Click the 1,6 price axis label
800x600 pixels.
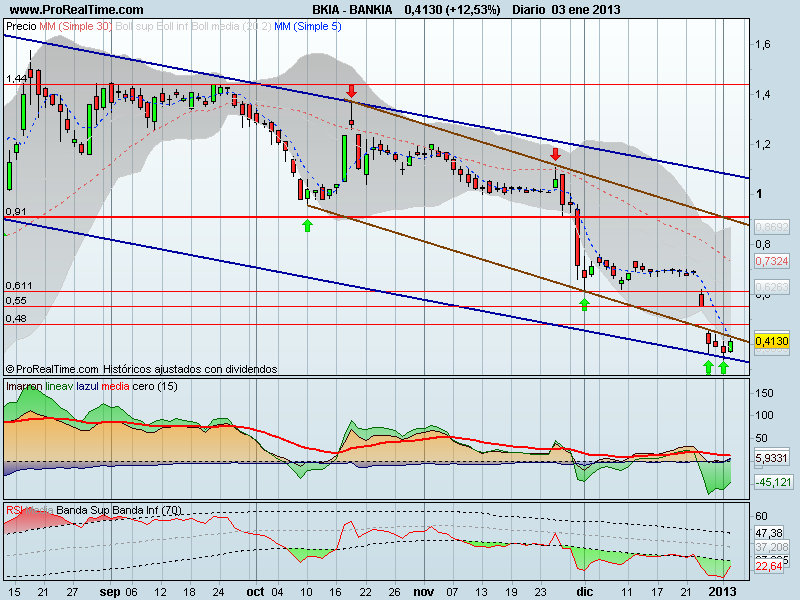[x=763, y=44]
